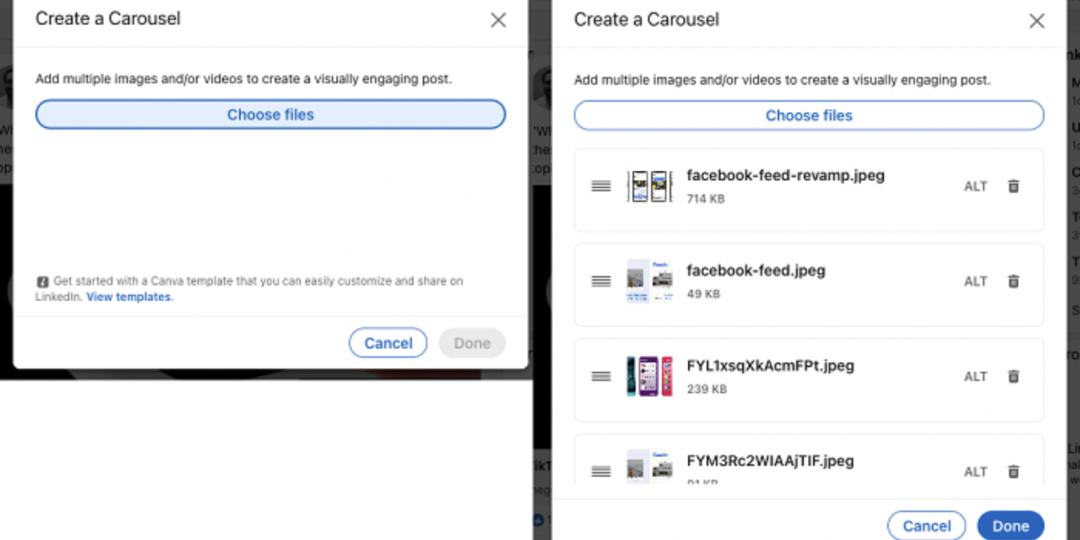Screen dimensions: 1080x540
Task: Delete FYM3Rc2WIAAjTIF.jpeg via trash icon
Action: tap(1013, 471)
